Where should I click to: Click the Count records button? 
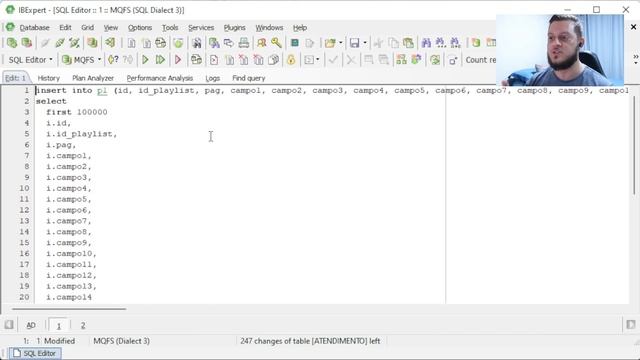coord(481,60)
